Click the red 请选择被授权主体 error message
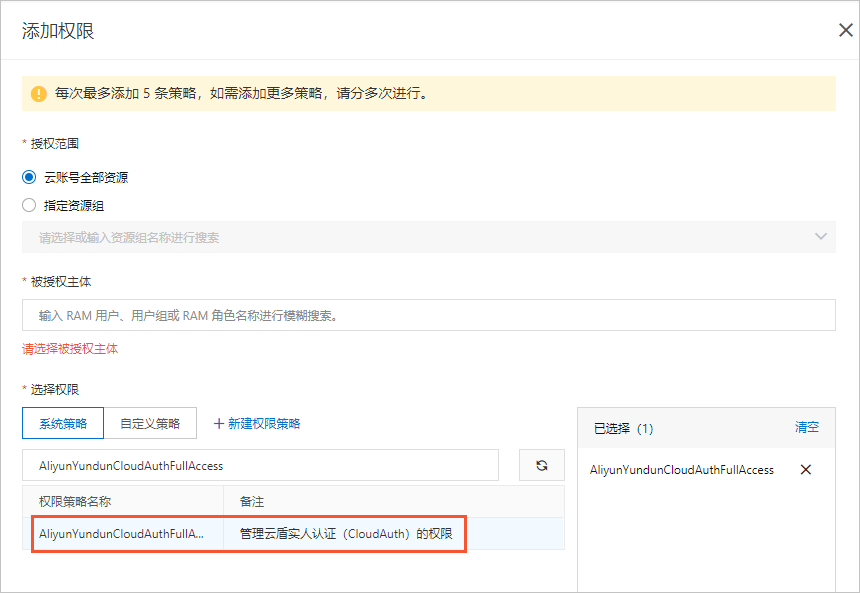 point(70,349)
